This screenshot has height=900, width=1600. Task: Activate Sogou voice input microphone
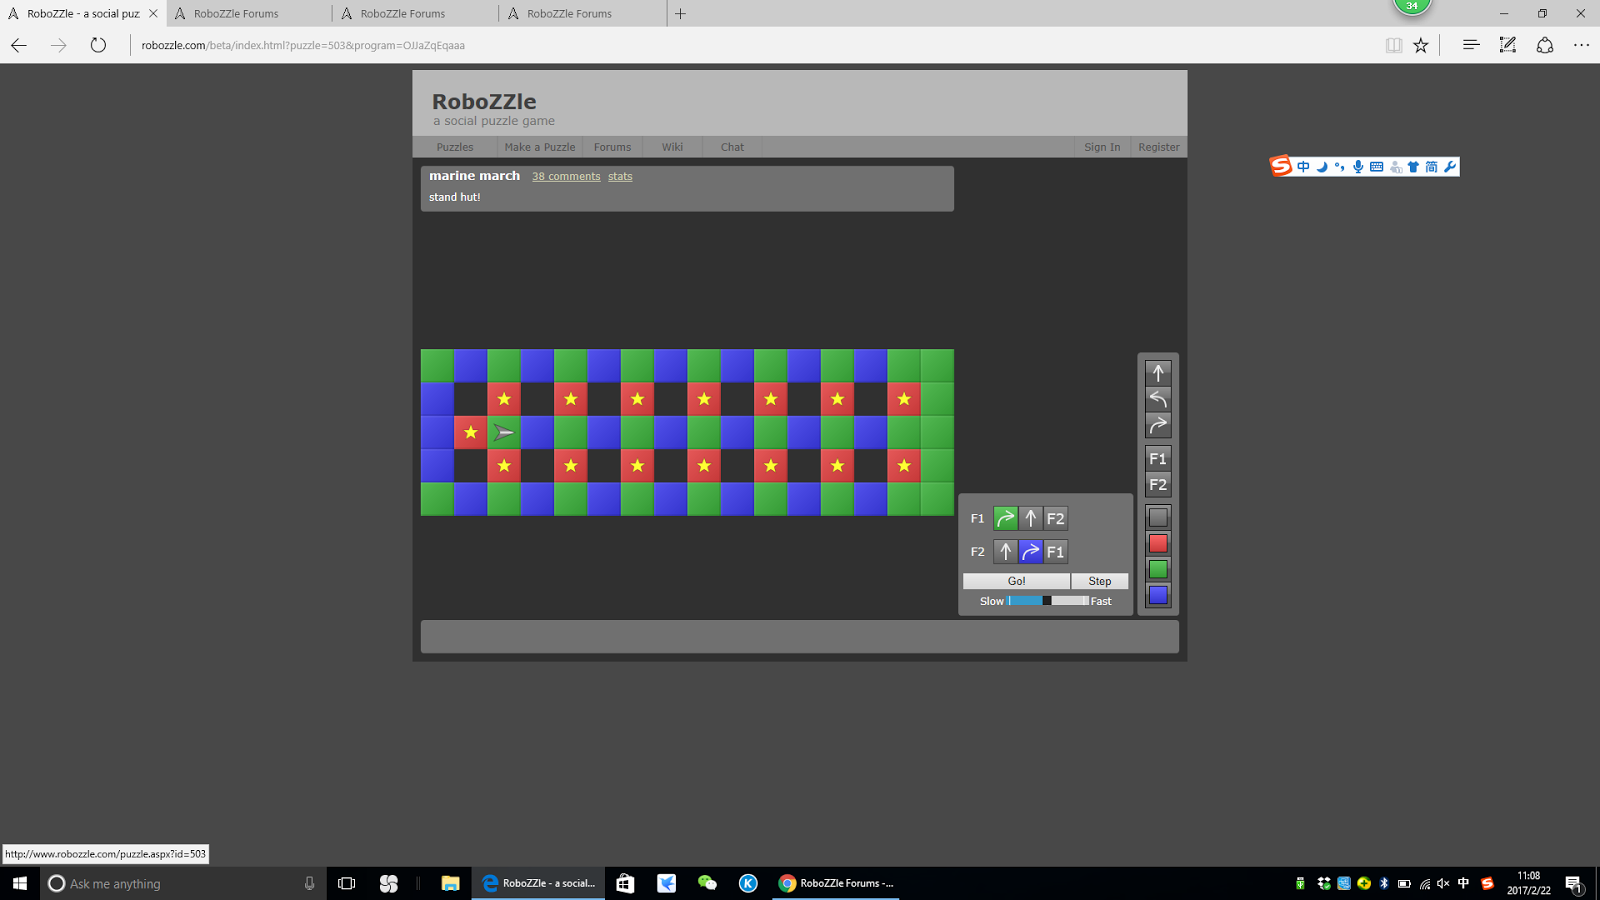coord(1358,167)
